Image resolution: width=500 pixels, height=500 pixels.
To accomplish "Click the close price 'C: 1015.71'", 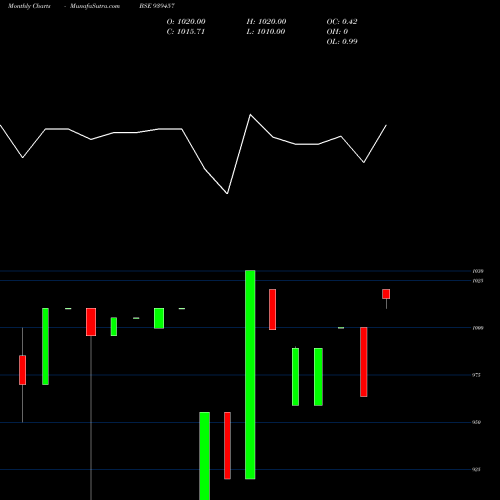I will click(x=186, y=32).
